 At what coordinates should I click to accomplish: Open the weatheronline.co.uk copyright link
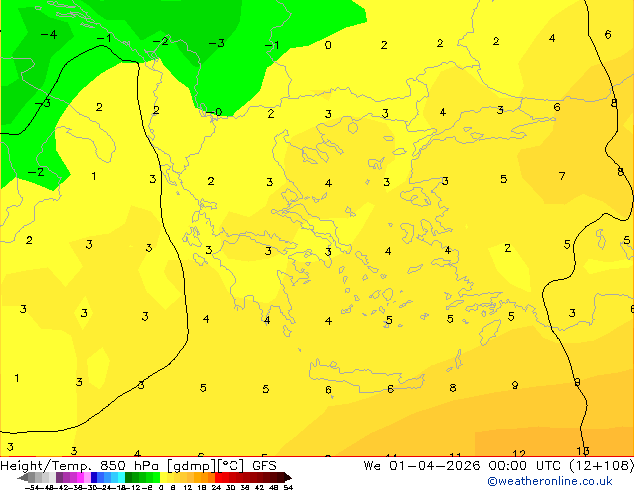pyautogui.click(x=549, y=481)
